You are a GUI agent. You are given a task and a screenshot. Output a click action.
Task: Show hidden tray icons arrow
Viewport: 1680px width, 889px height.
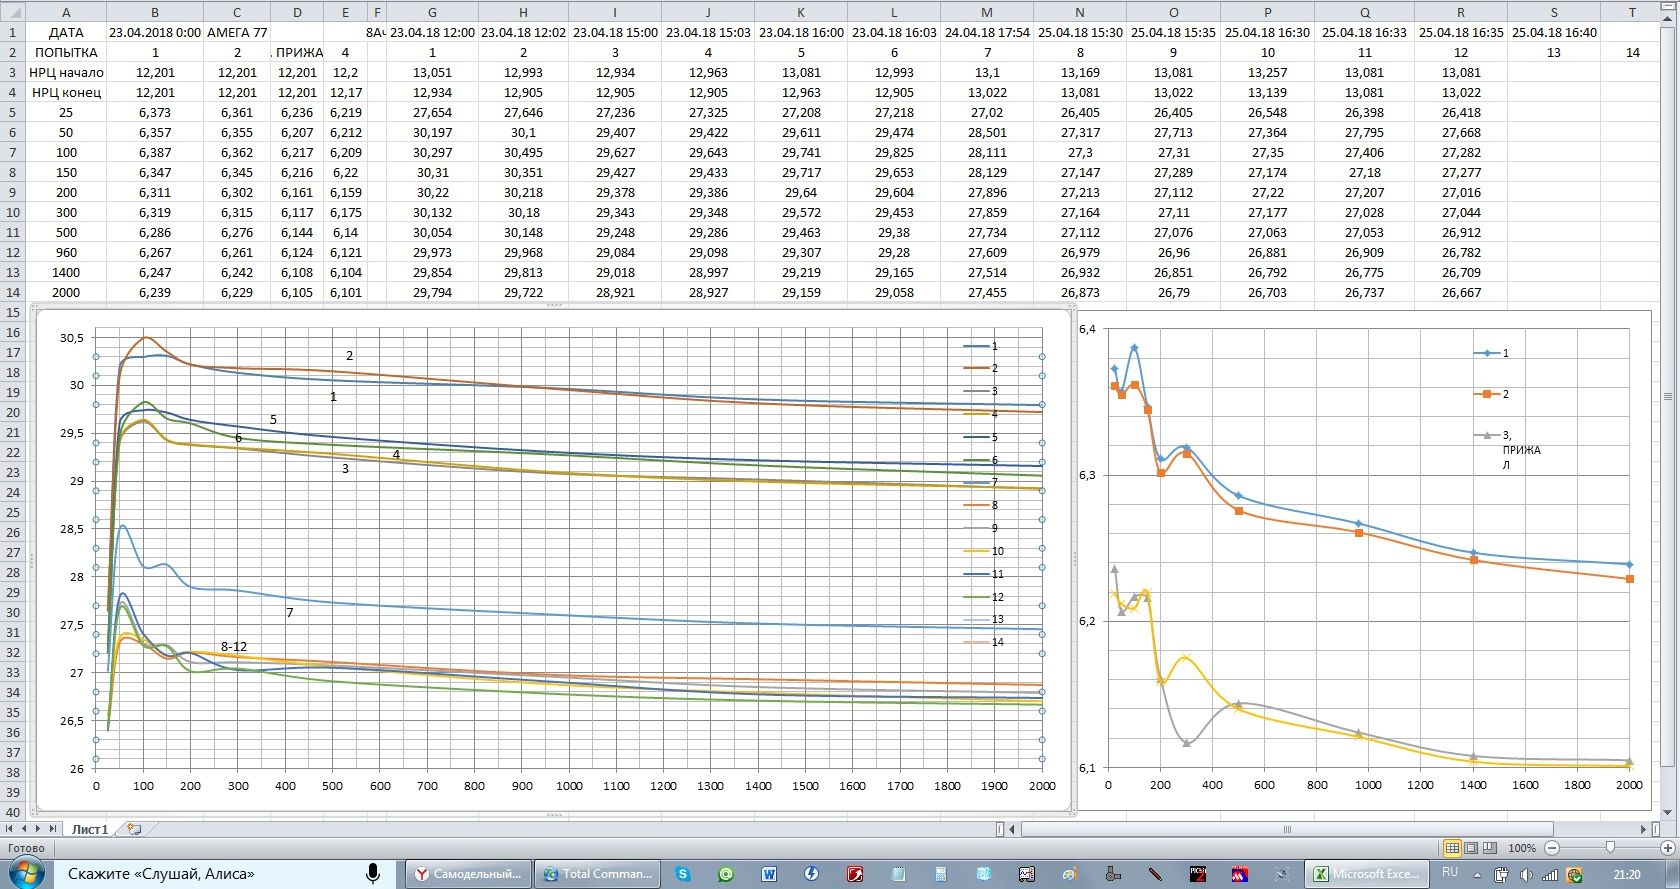(x=1477, y=876)
